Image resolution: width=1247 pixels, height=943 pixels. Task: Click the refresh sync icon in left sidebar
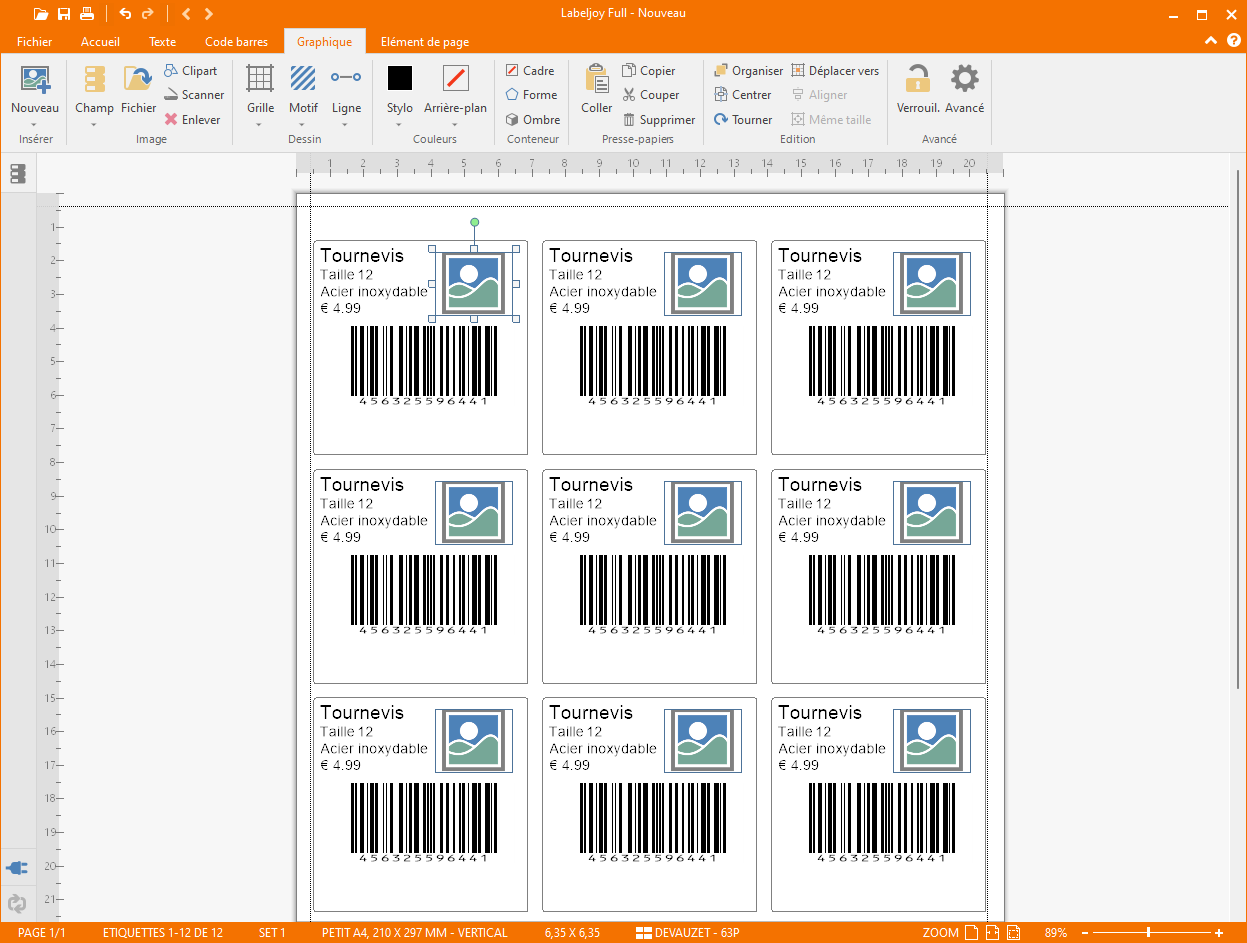pos(17,904)
